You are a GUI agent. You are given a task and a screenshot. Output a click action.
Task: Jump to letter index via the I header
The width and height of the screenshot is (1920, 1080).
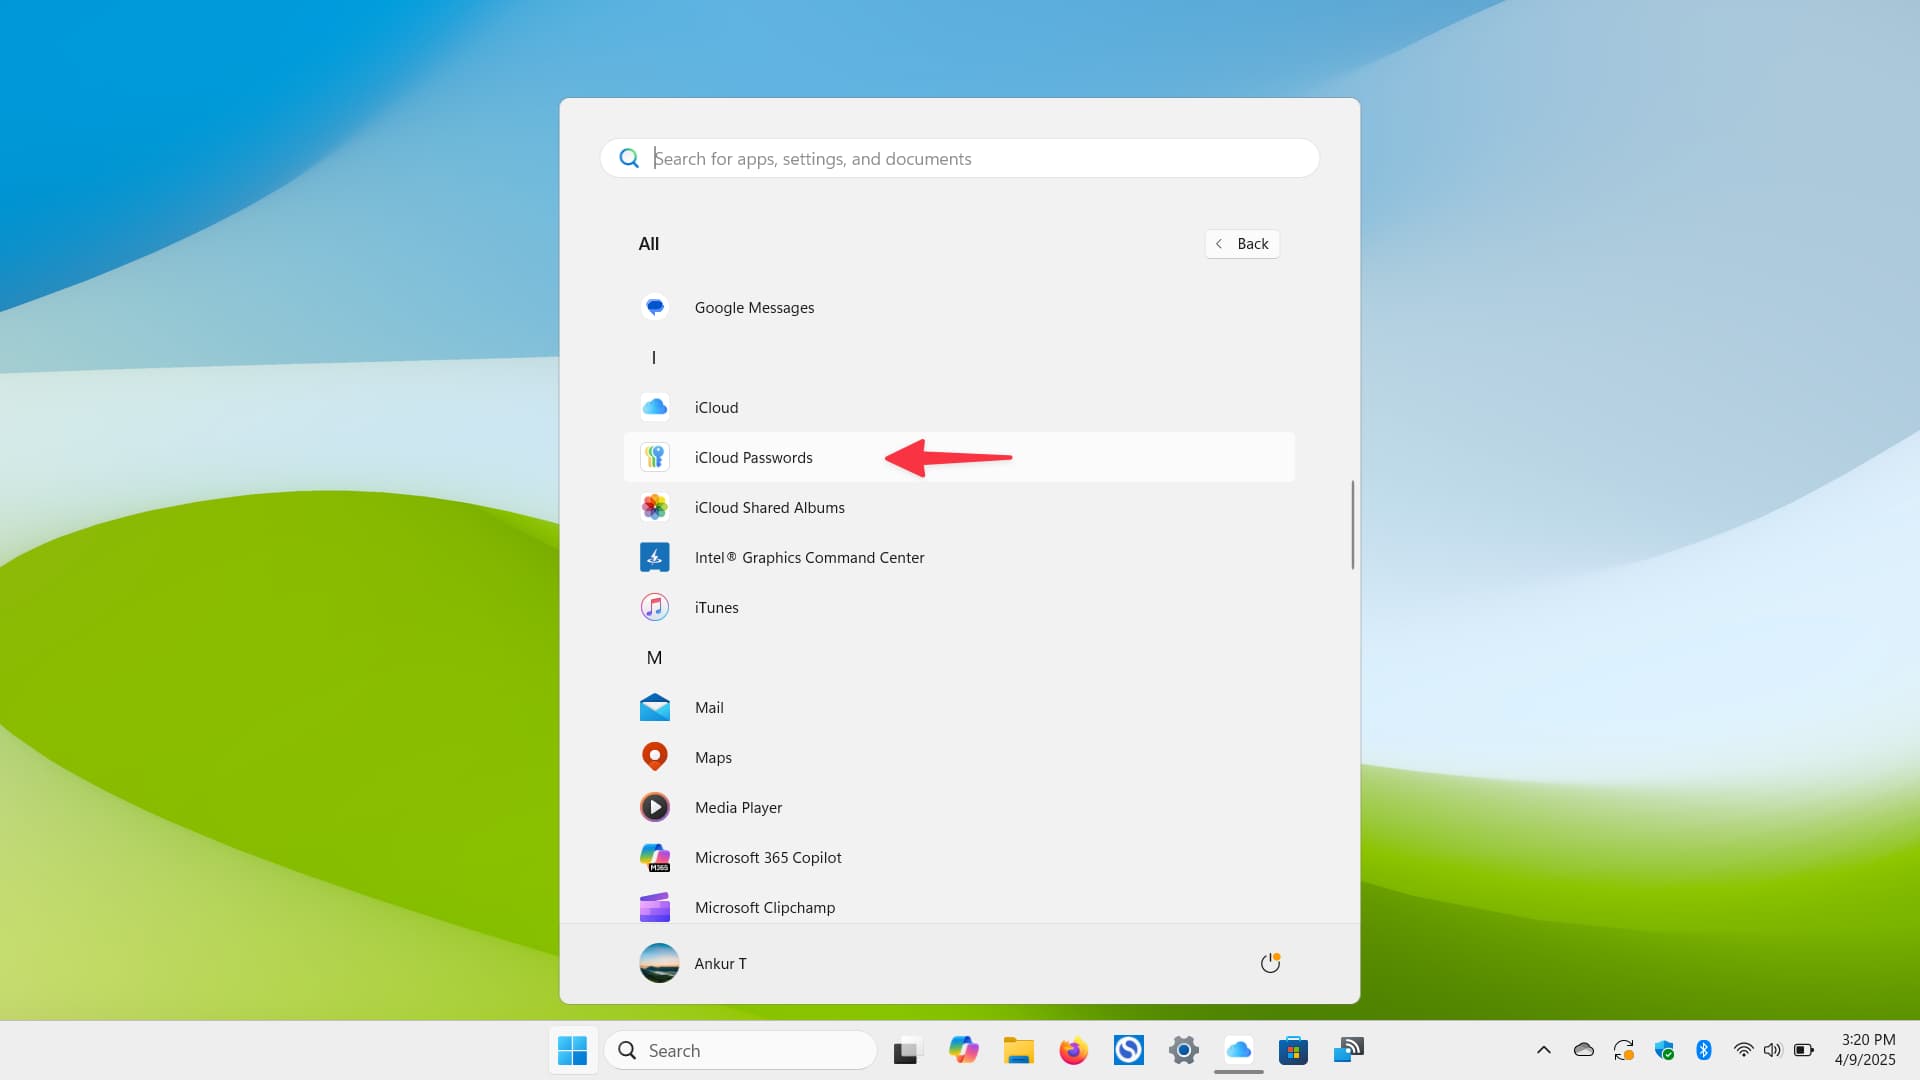pyautogui.click(x=654, y=357)
